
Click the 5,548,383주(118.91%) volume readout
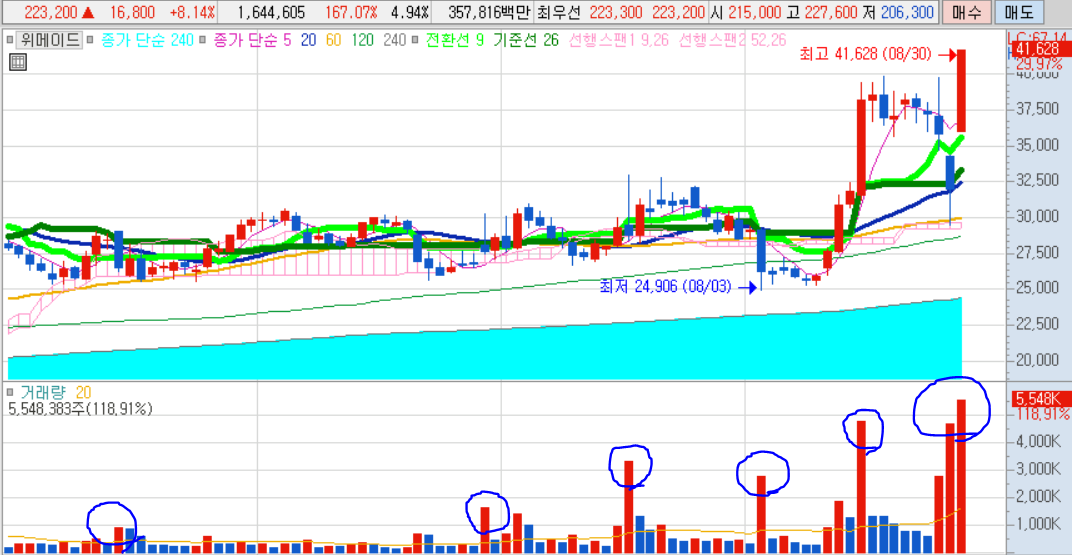tap(80, 409)
